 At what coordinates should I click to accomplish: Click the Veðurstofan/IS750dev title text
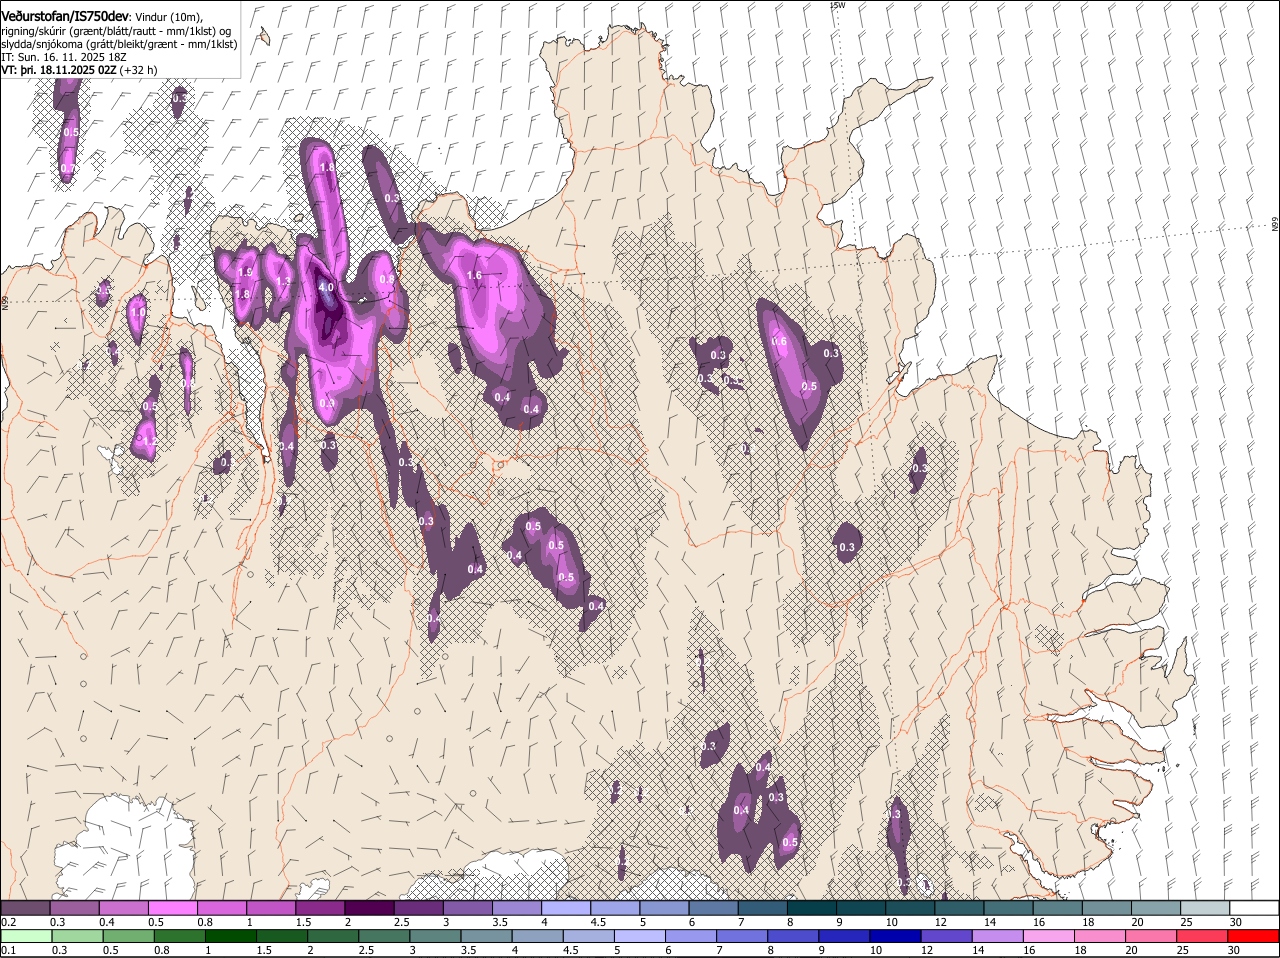point(64,16)
